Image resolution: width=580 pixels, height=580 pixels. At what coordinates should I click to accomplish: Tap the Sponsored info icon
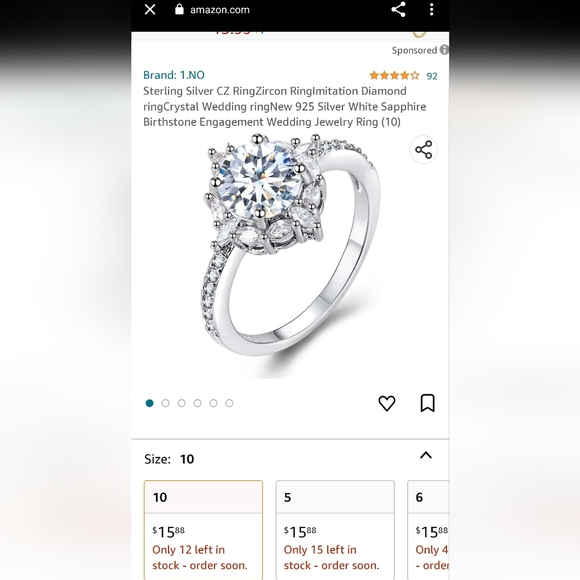tap(444, 50)
